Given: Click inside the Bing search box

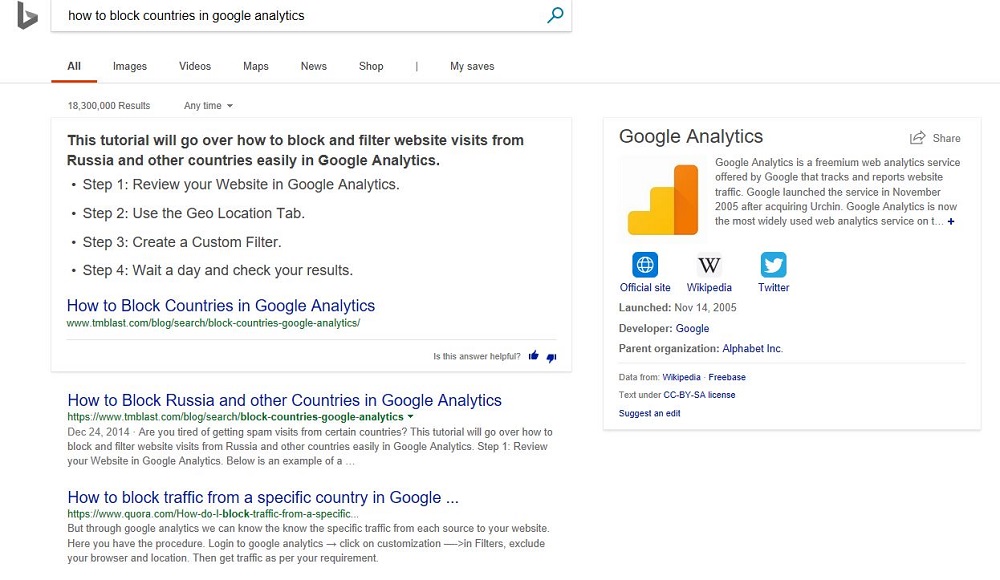Looking at the screenshot, I should pos(298,15).
